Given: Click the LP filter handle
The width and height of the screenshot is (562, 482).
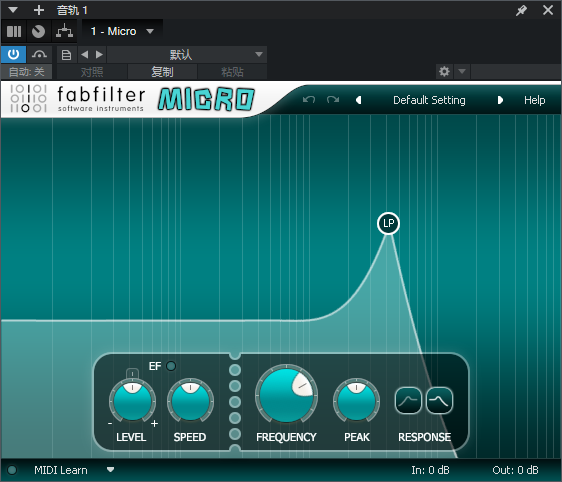Looking at the screenshot, I should (x=389, y=223).
